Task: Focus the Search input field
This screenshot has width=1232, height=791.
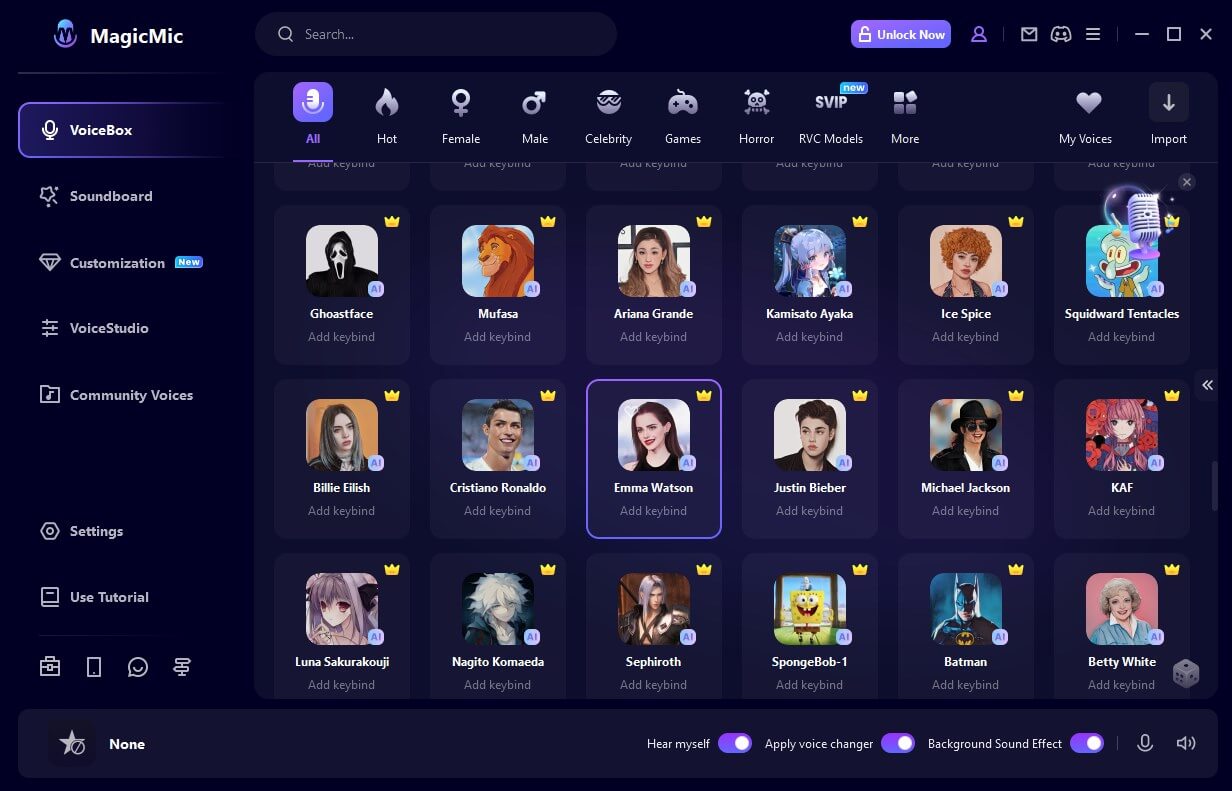Action: coord(436,34)
